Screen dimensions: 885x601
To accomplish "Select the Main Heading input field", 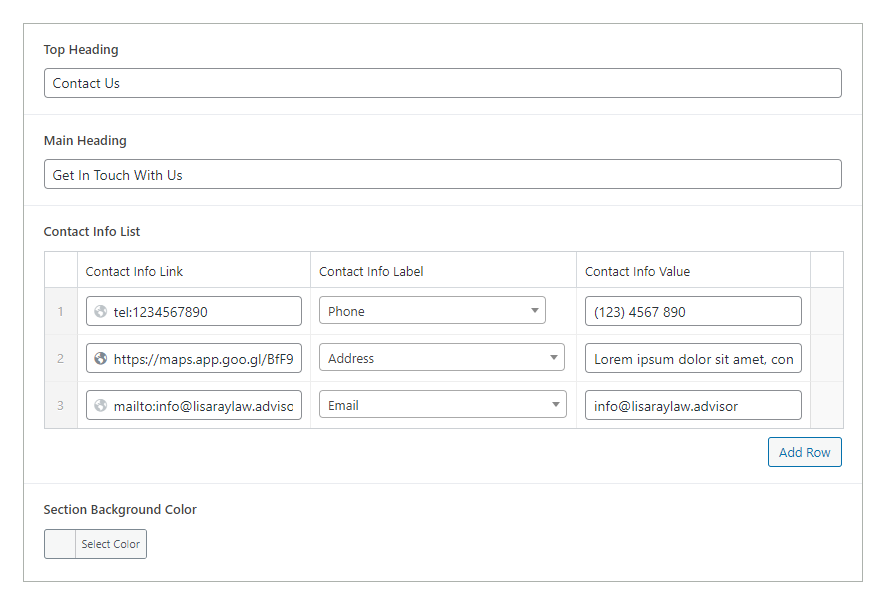I will [x=441, y=174].
